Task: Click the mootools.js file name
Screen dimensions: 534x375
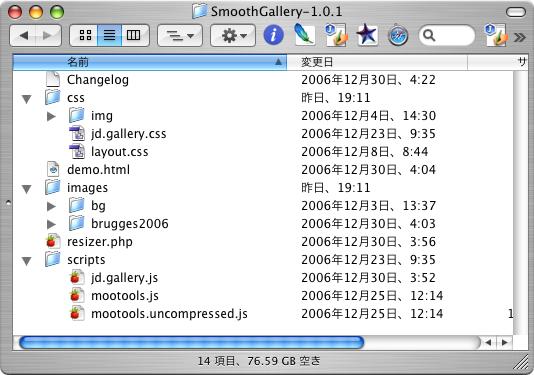Action: click(x=125, y=296)
